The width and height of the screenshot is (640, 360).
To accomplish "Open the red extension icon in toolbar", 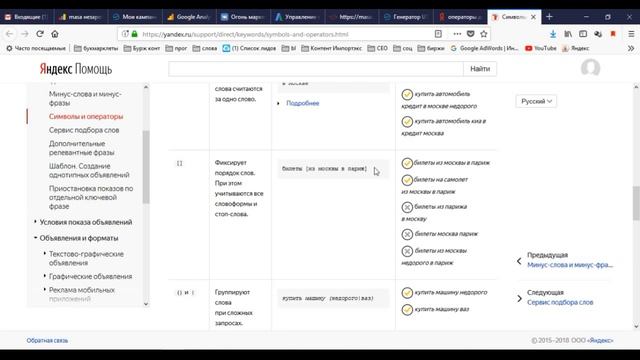I will 613,34.
